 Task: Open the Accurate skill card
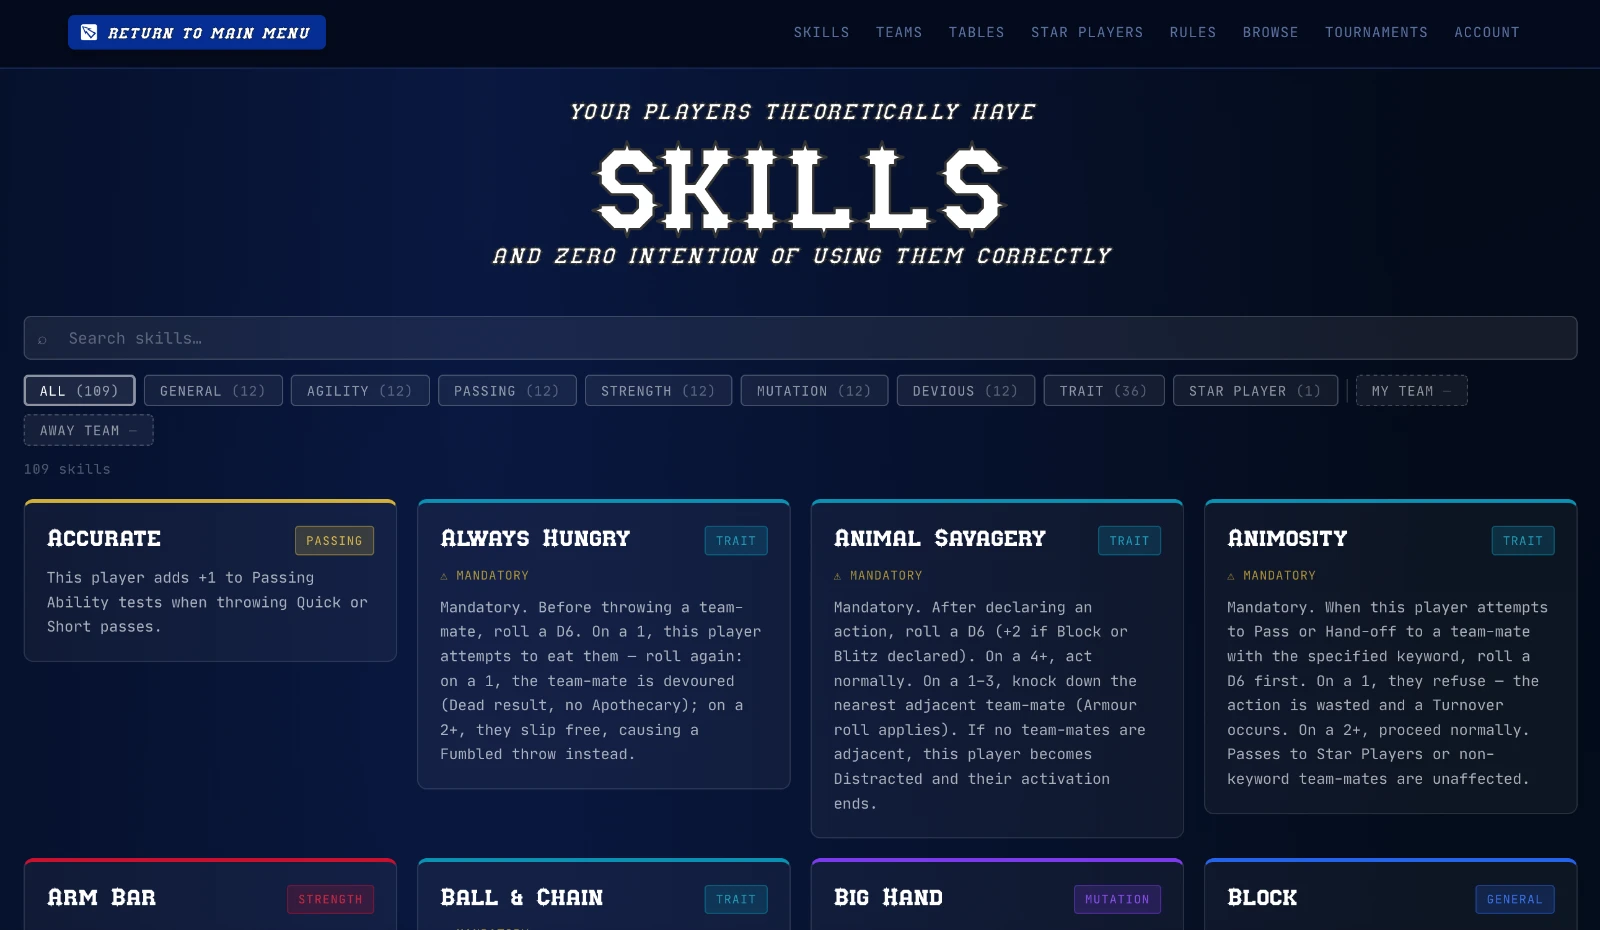click(210, 580)
